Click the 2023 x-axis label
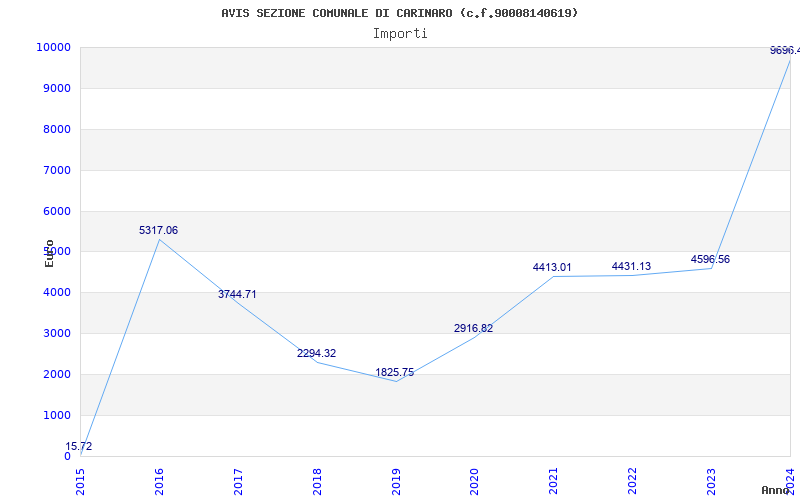Viewport: 800px width, 500px height. [x=711, y=481]
